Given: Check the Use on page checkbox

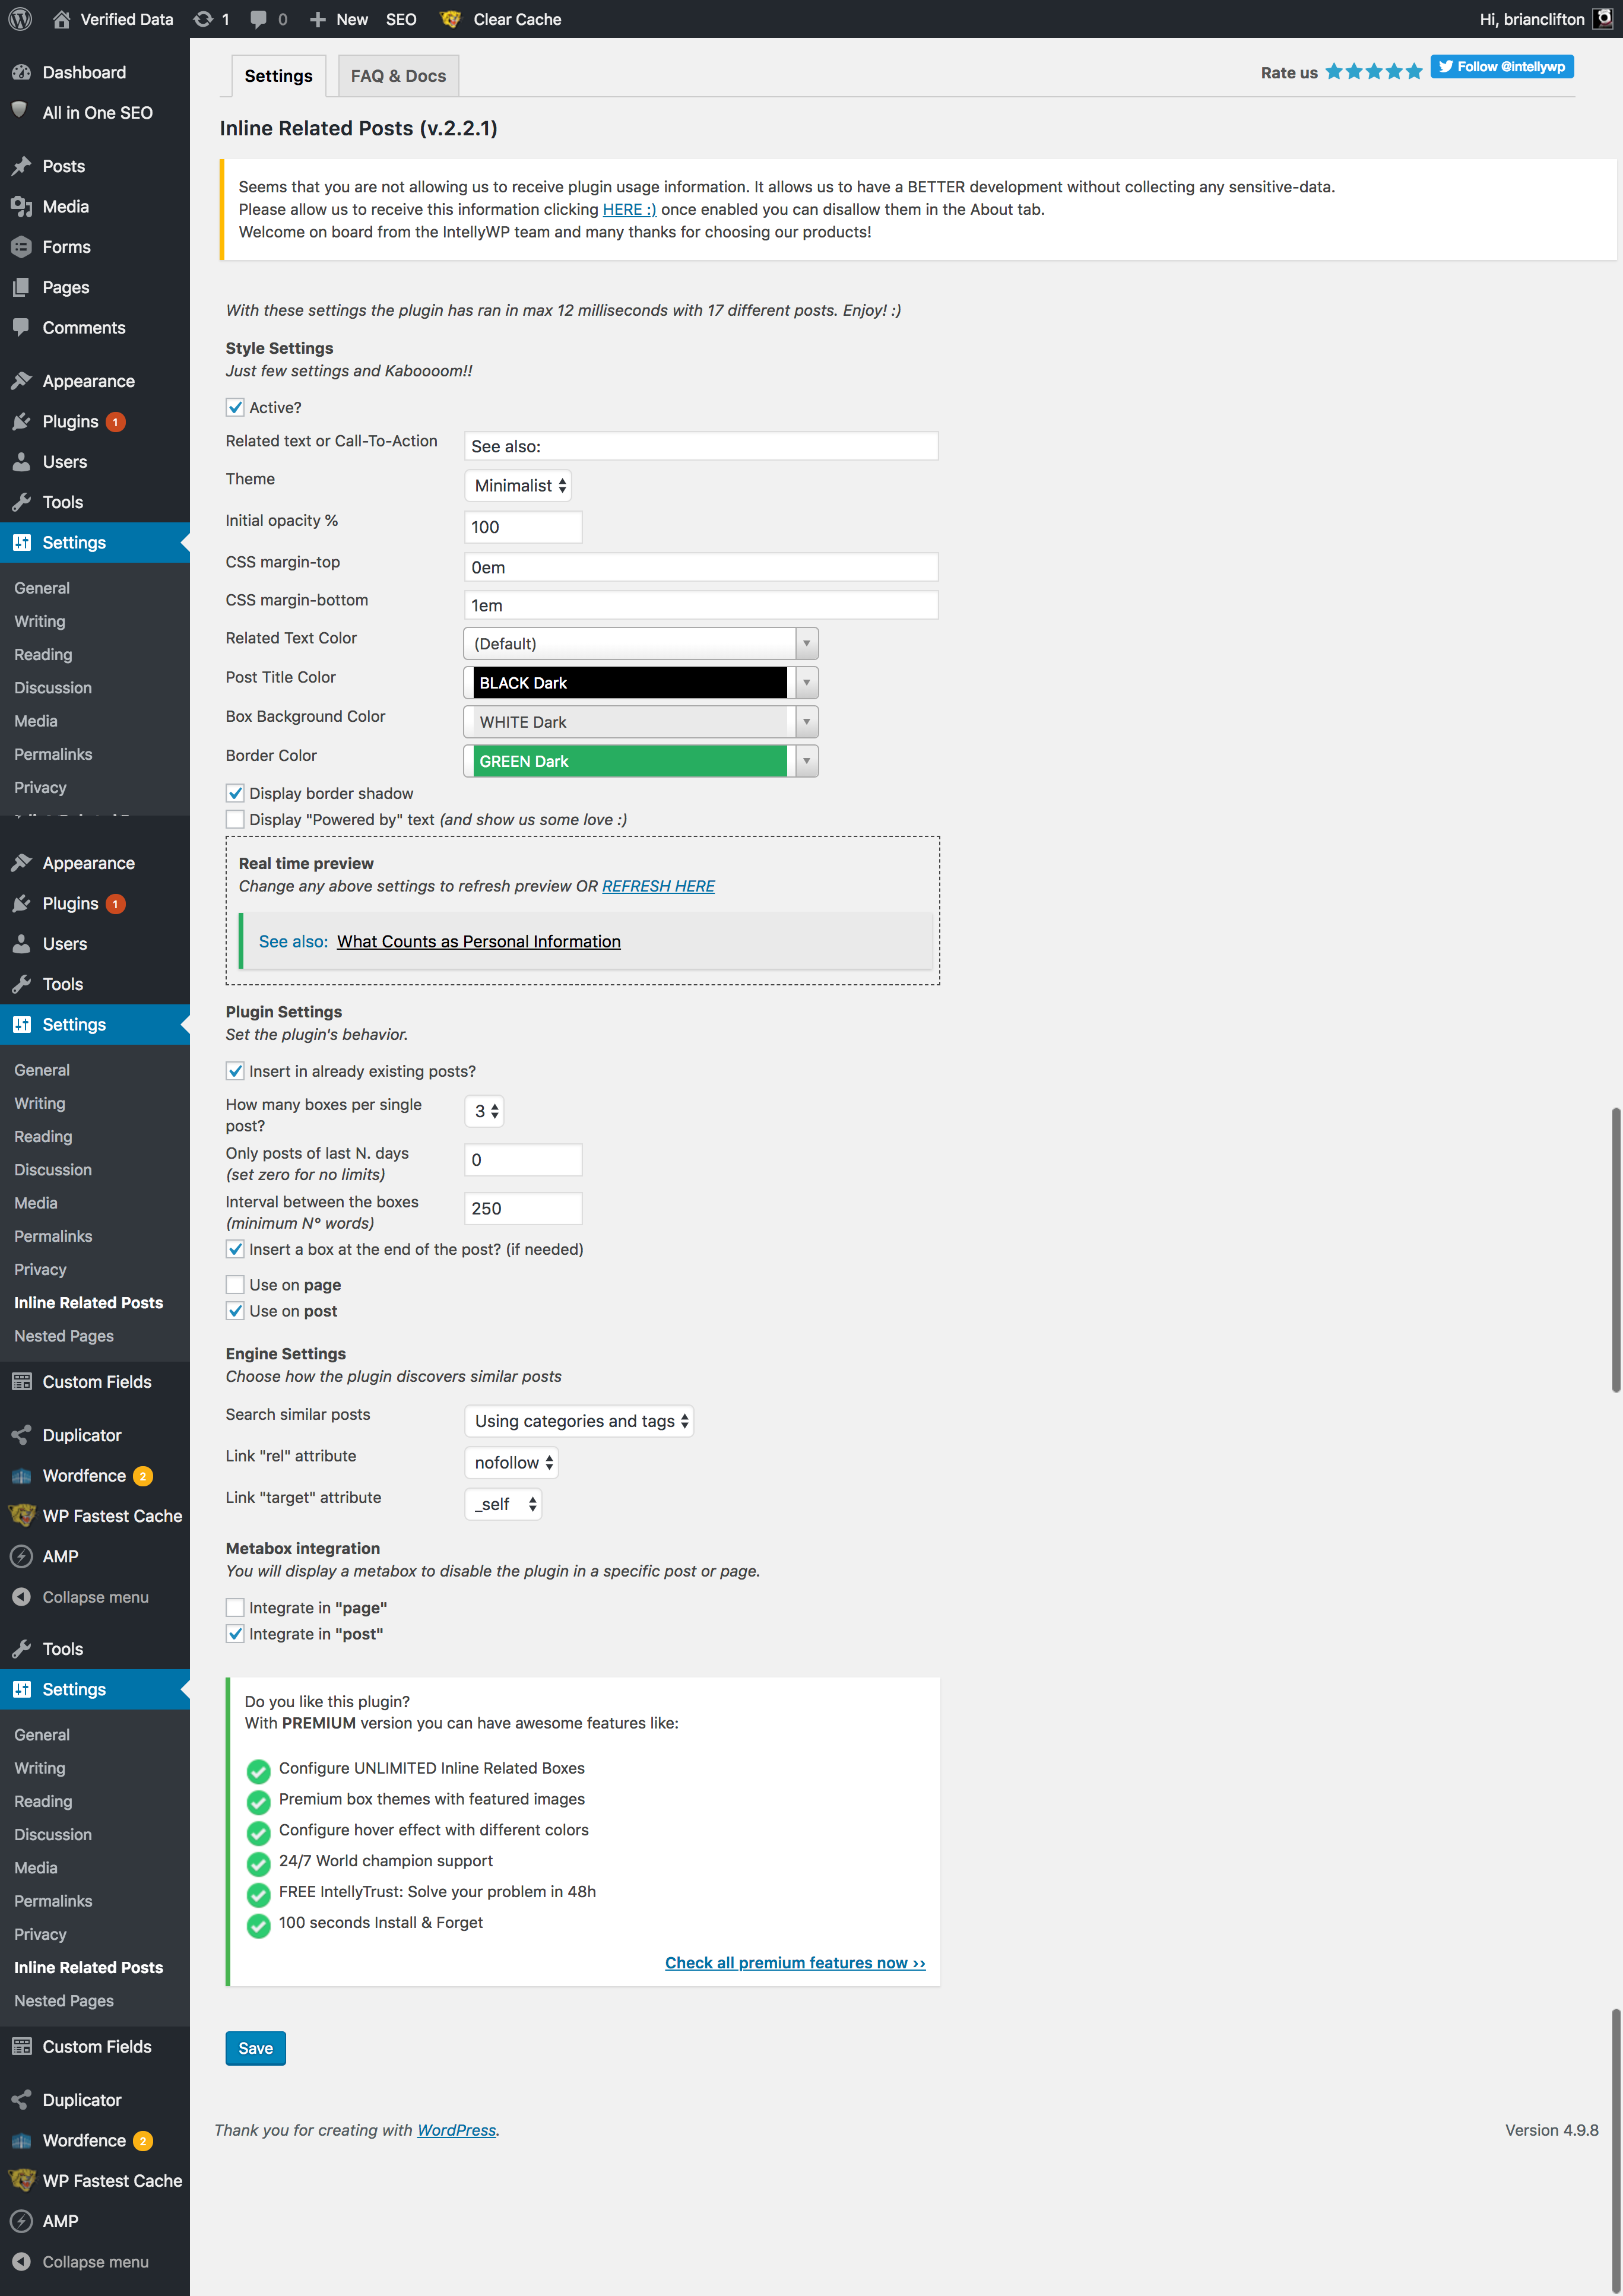Looking at the screenshot, I should (x=235, y=1285).
